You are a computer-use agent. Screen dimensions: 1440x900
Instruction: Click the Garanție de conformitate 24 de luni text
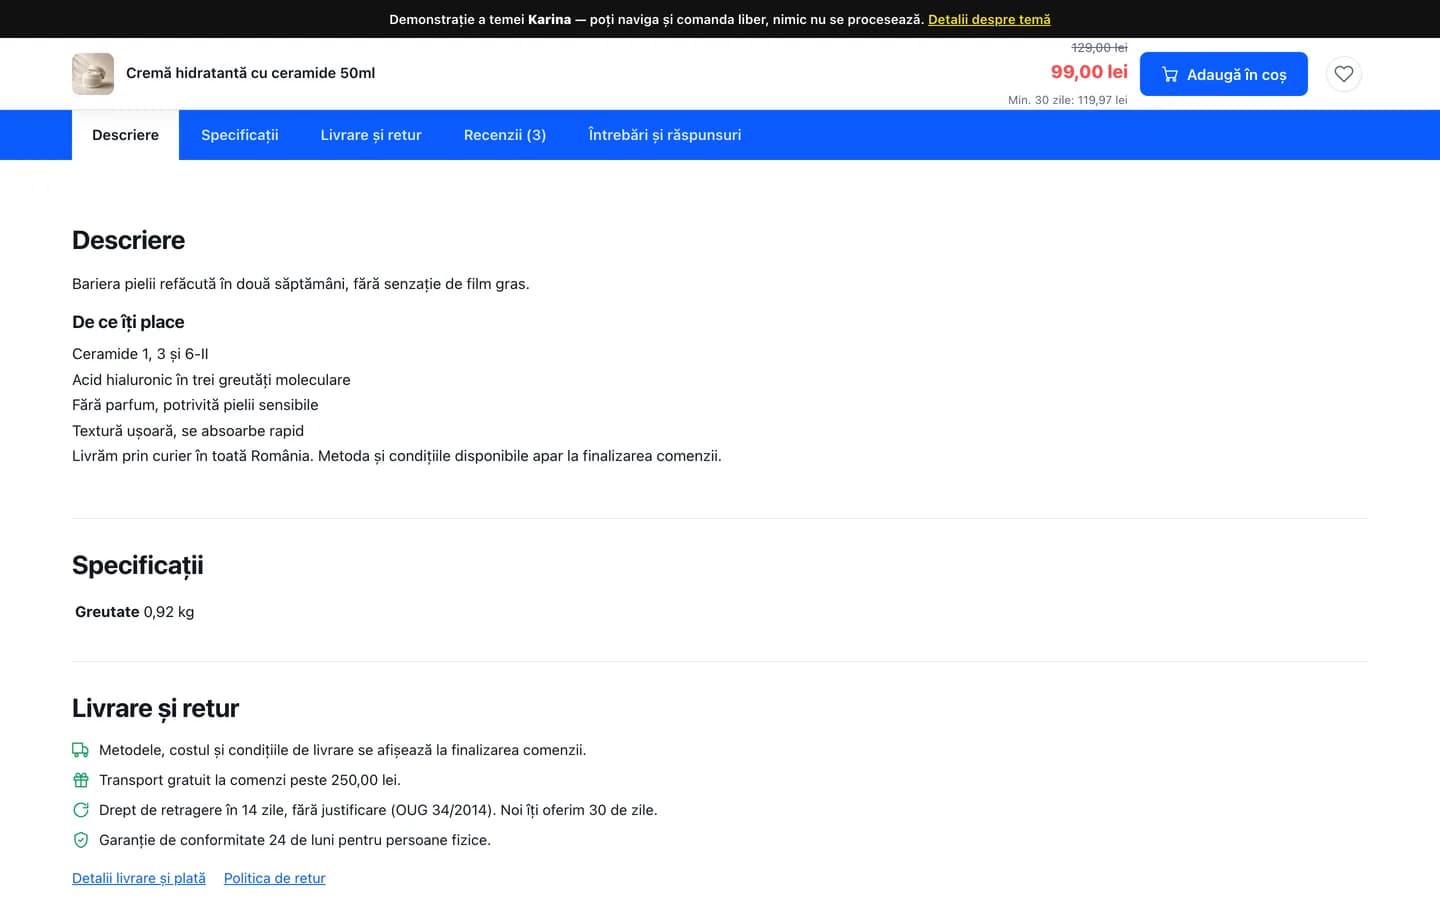pos(295,840)
